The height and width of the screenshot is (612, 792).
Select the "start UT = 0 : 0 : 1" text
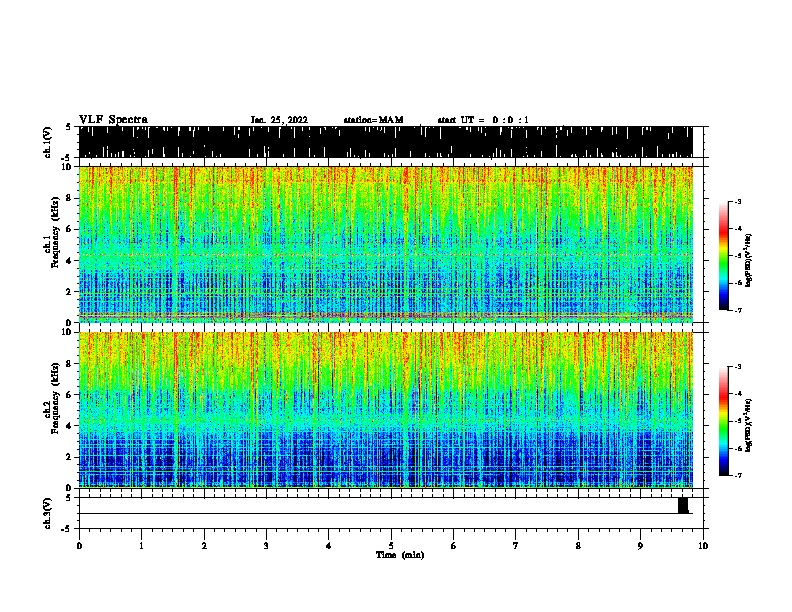pos(483,120)
